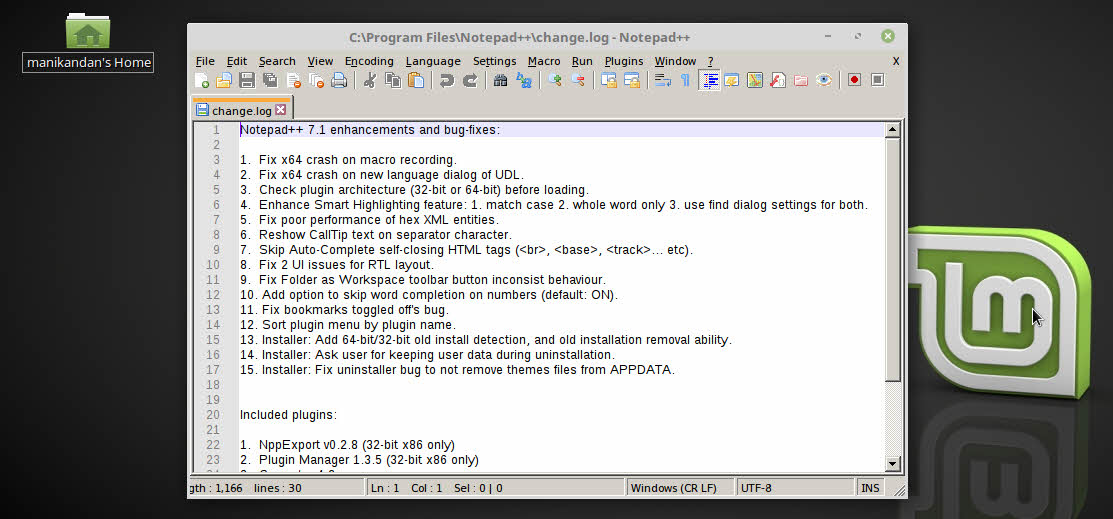Click the 'lines : 30' status bar text
1113x519 pixels.
278,488
